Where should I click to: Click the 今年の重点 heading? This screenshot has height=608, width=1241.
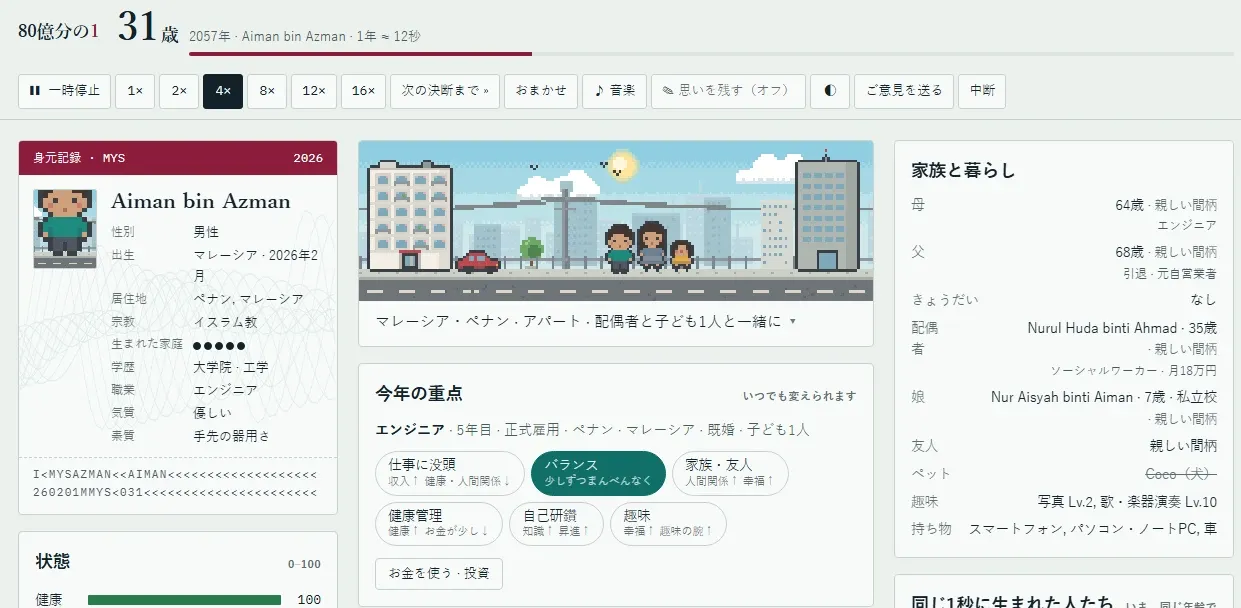click(x=419, y=394)
